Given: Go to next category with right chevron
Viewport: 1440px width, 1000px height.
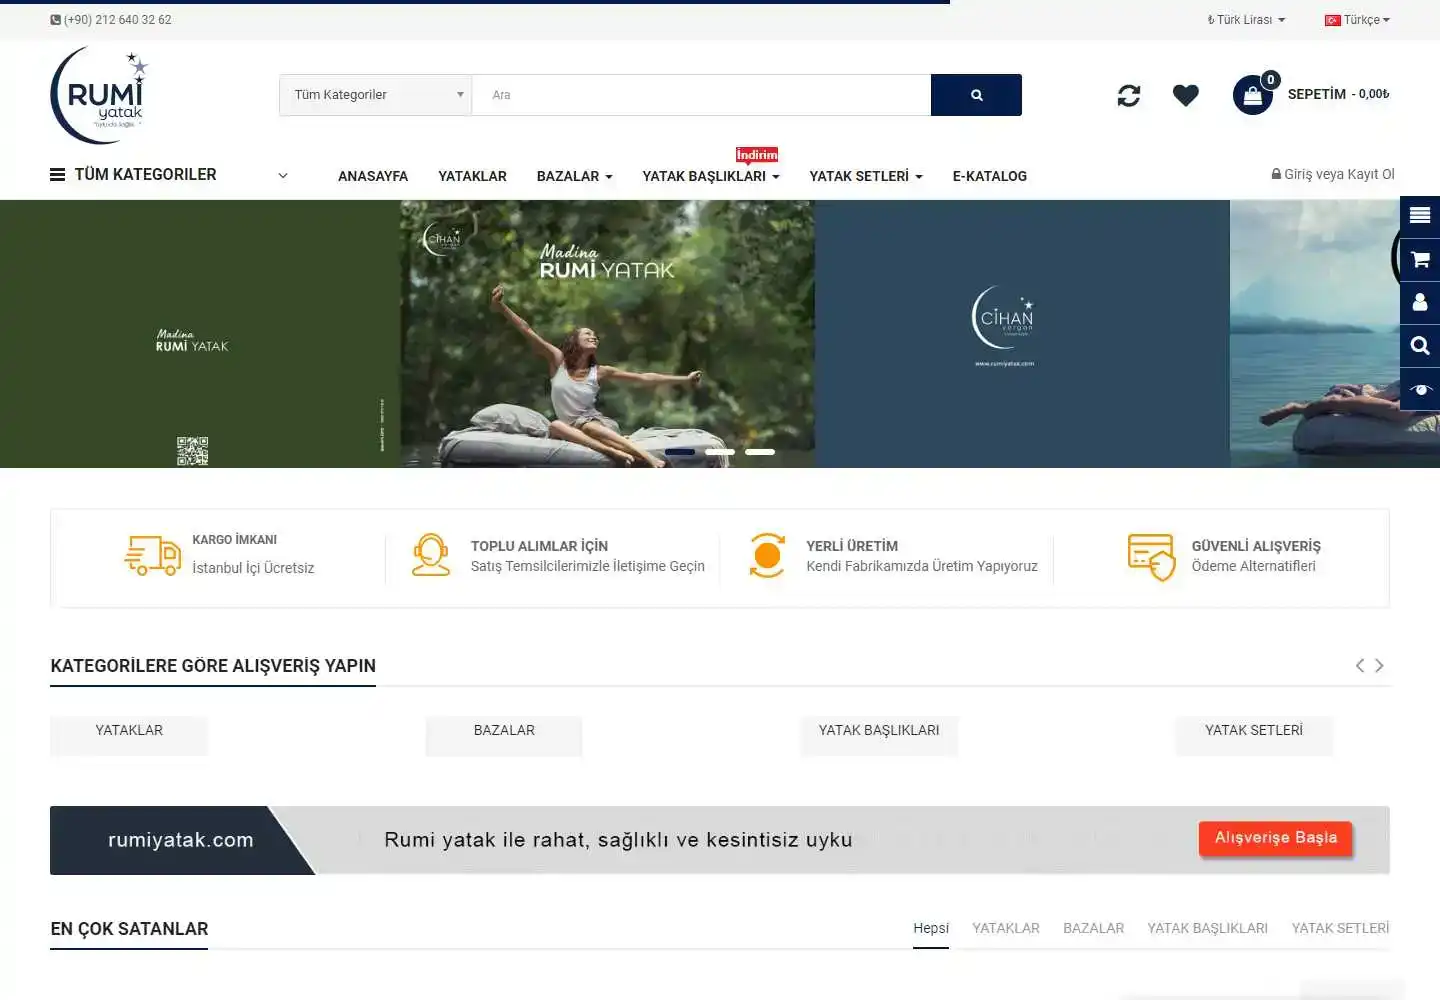Looking at the screenshot, I should (x=1379, y=666).
